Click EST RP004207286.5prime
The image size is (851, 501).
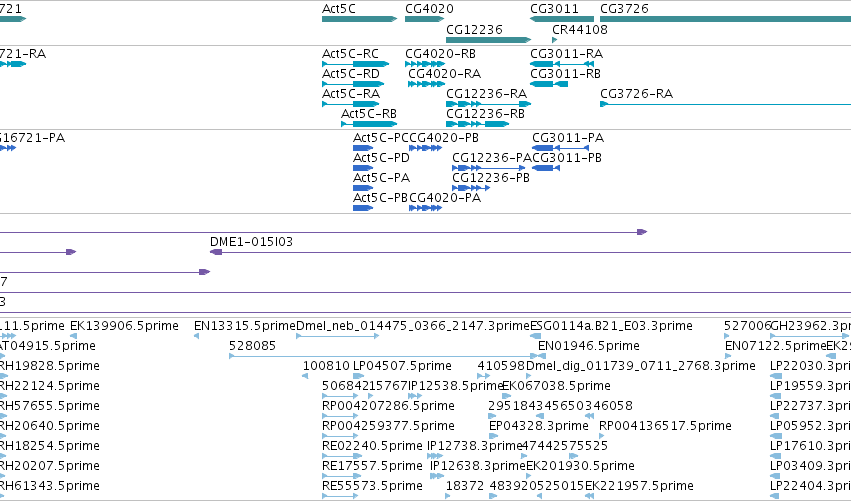click(388, 406)
